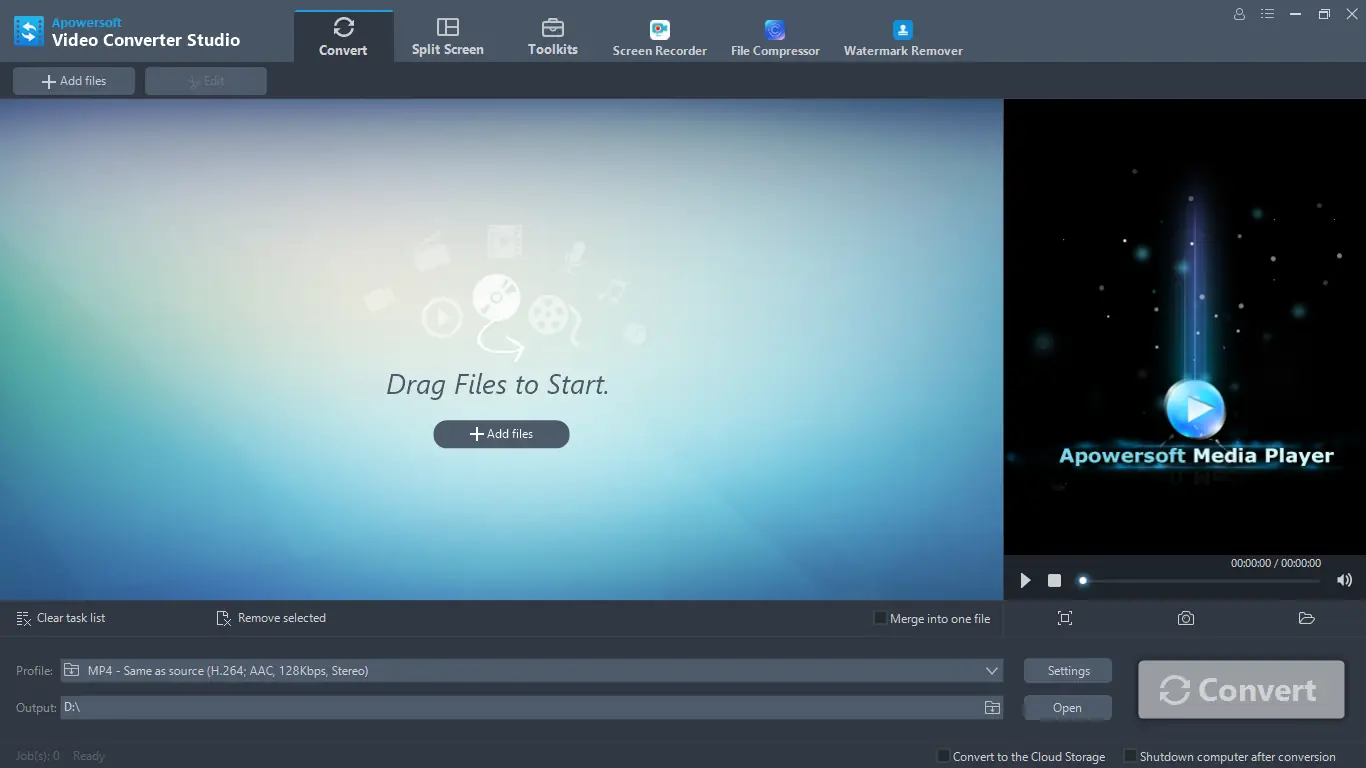The image size is (1366, 768).
Task: Toggle fullscreen preview icon
Action: 1065,618
